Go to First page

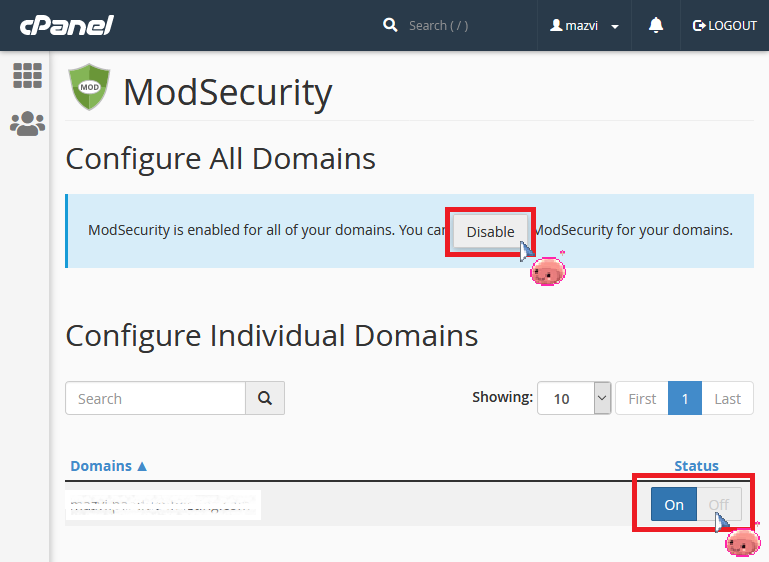(x=642, y=398)
